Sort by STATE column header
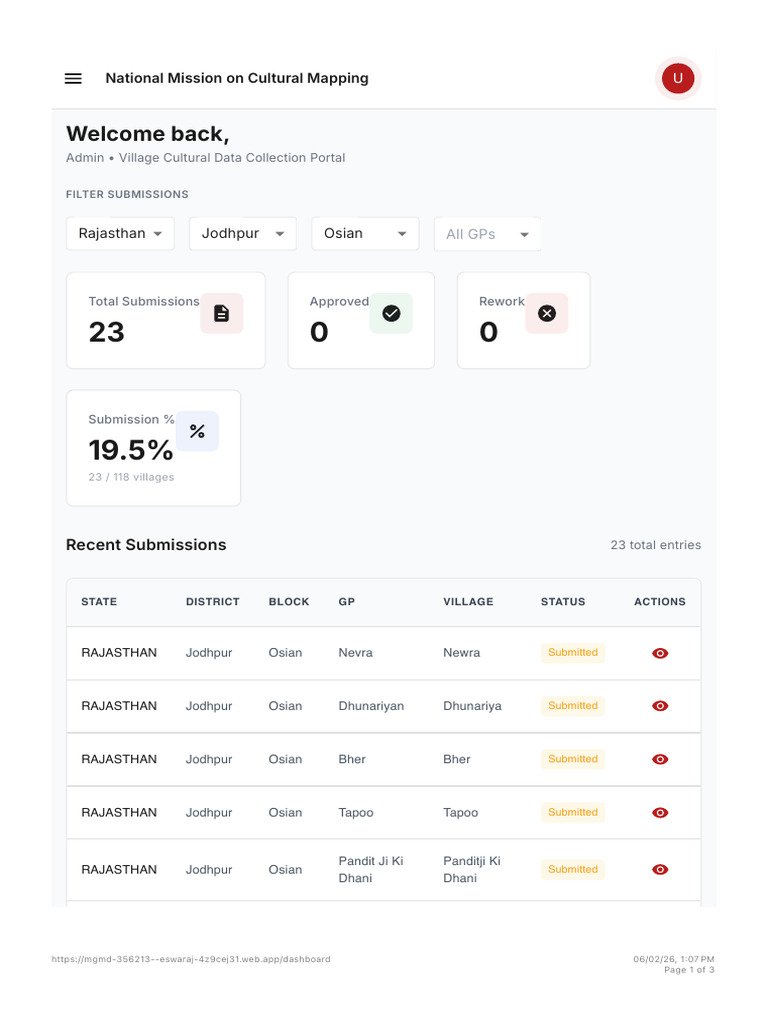The image size is (768, 1024). [99, 601]
